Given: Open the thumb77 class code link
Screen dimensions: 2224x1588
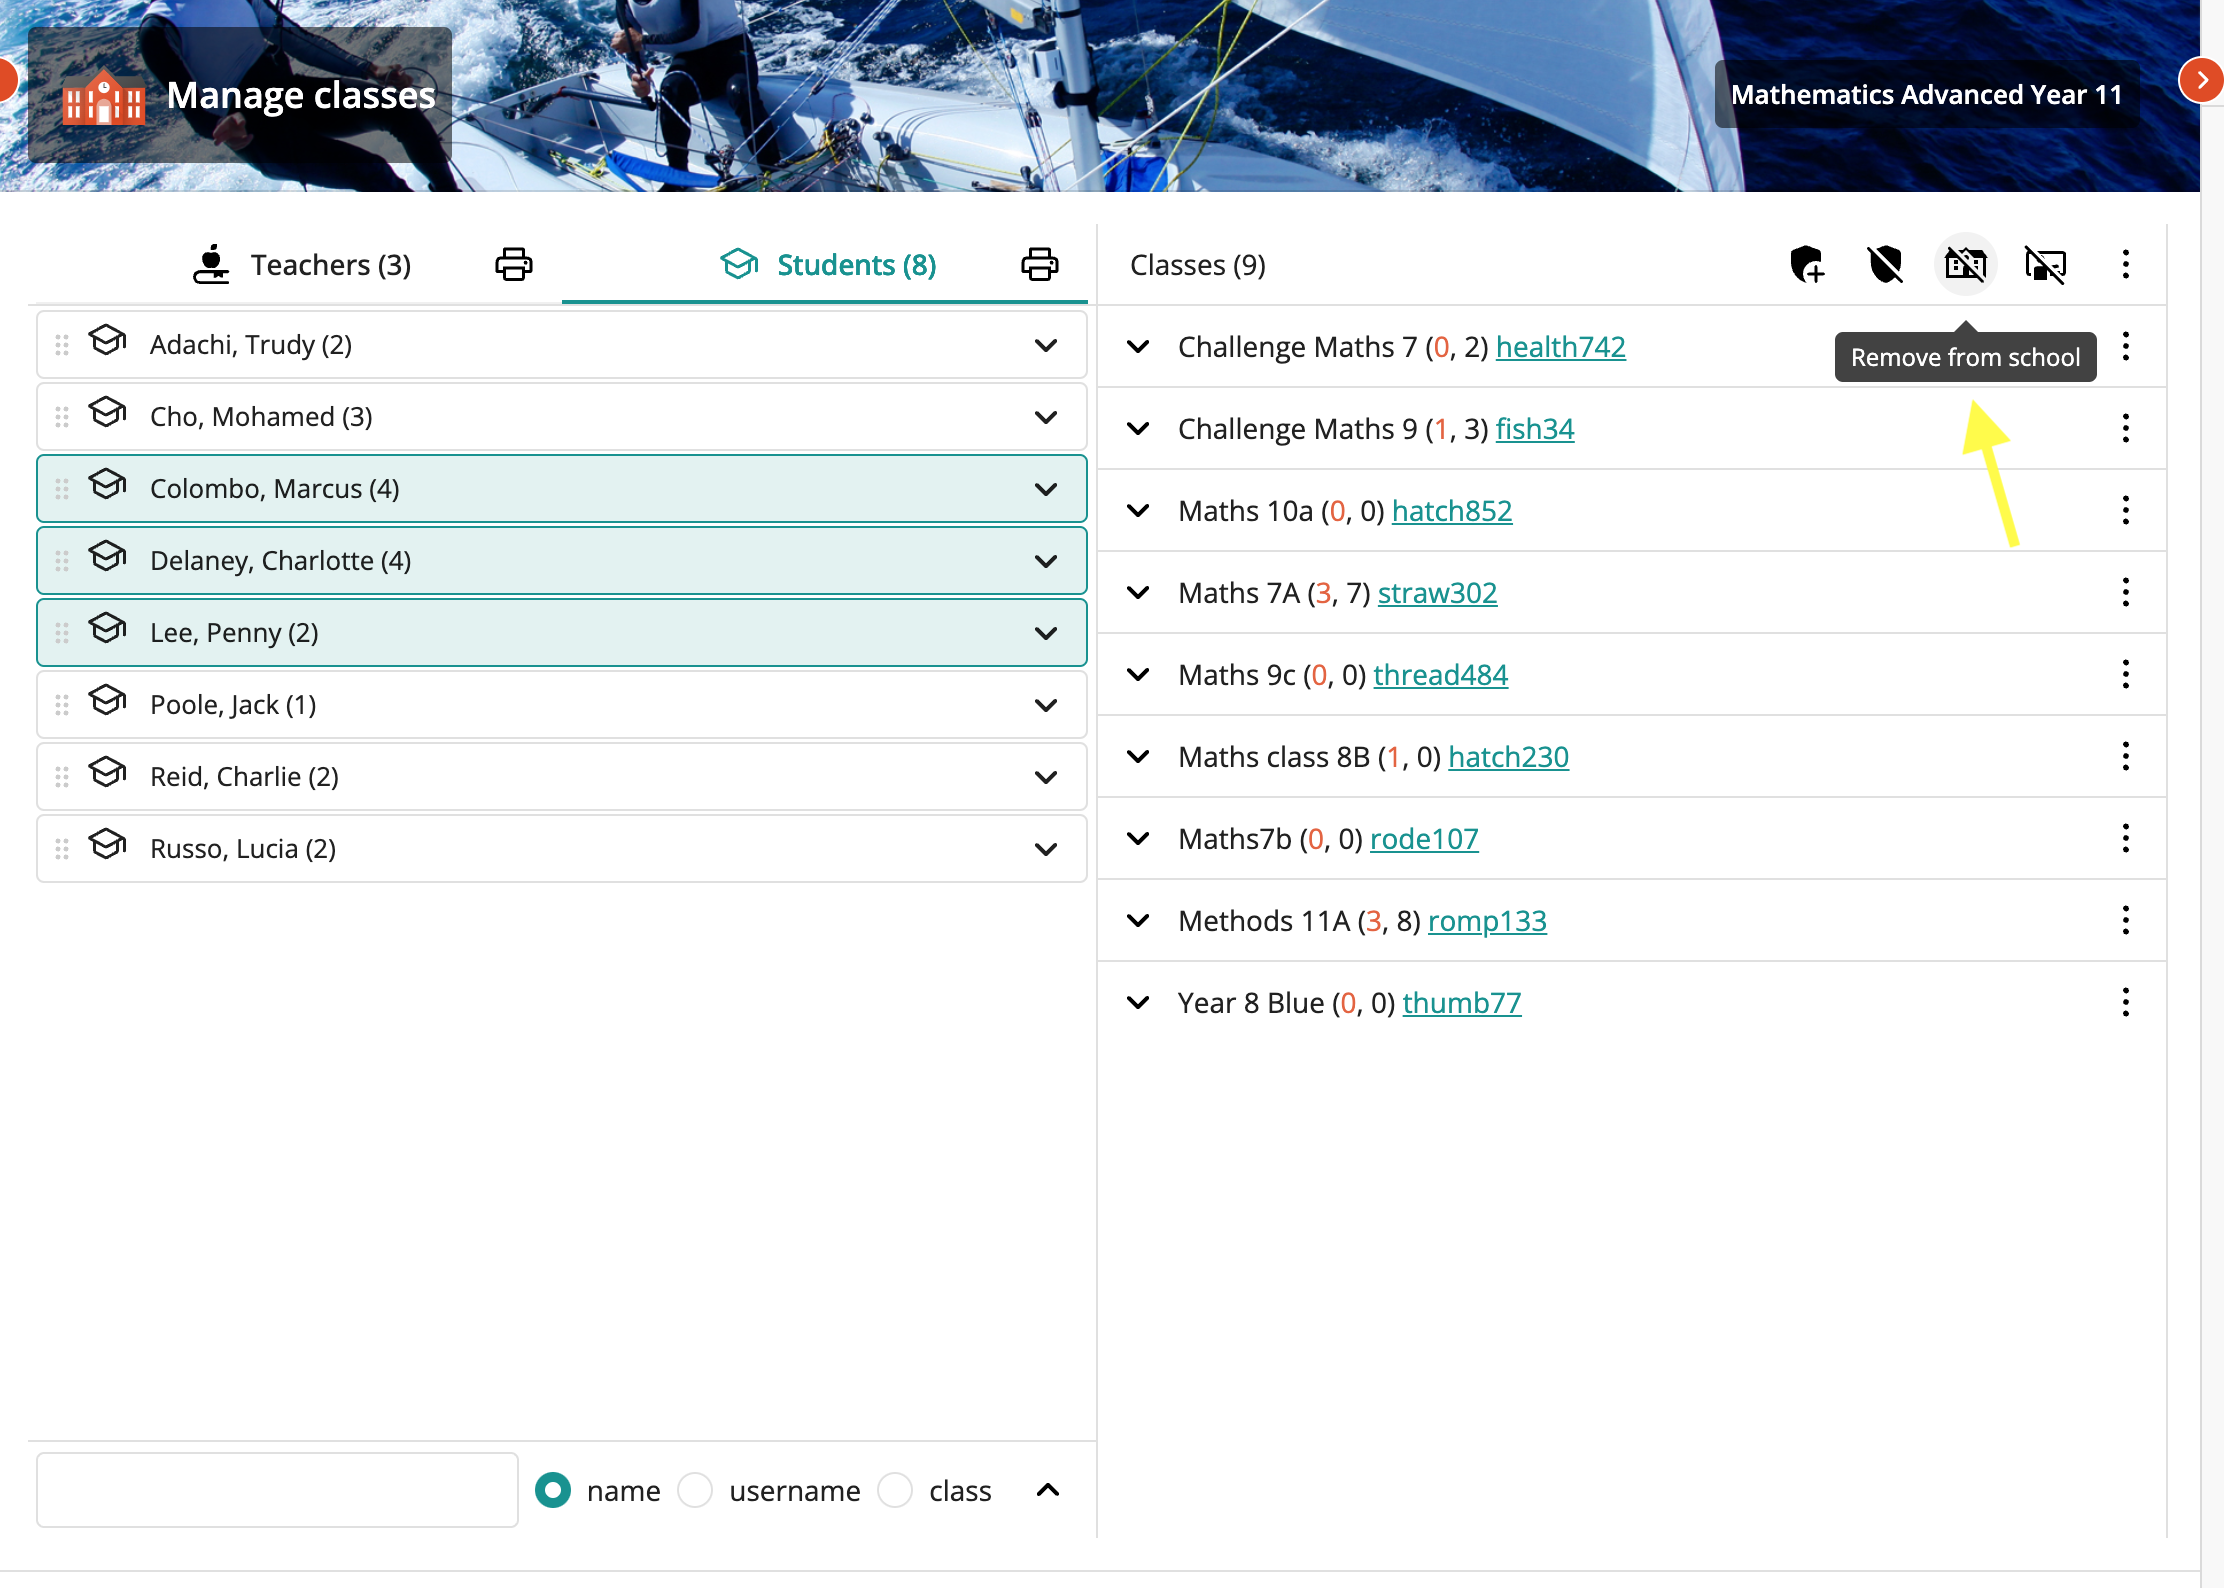Looking at the screenshot, I should point(1462,1003).
